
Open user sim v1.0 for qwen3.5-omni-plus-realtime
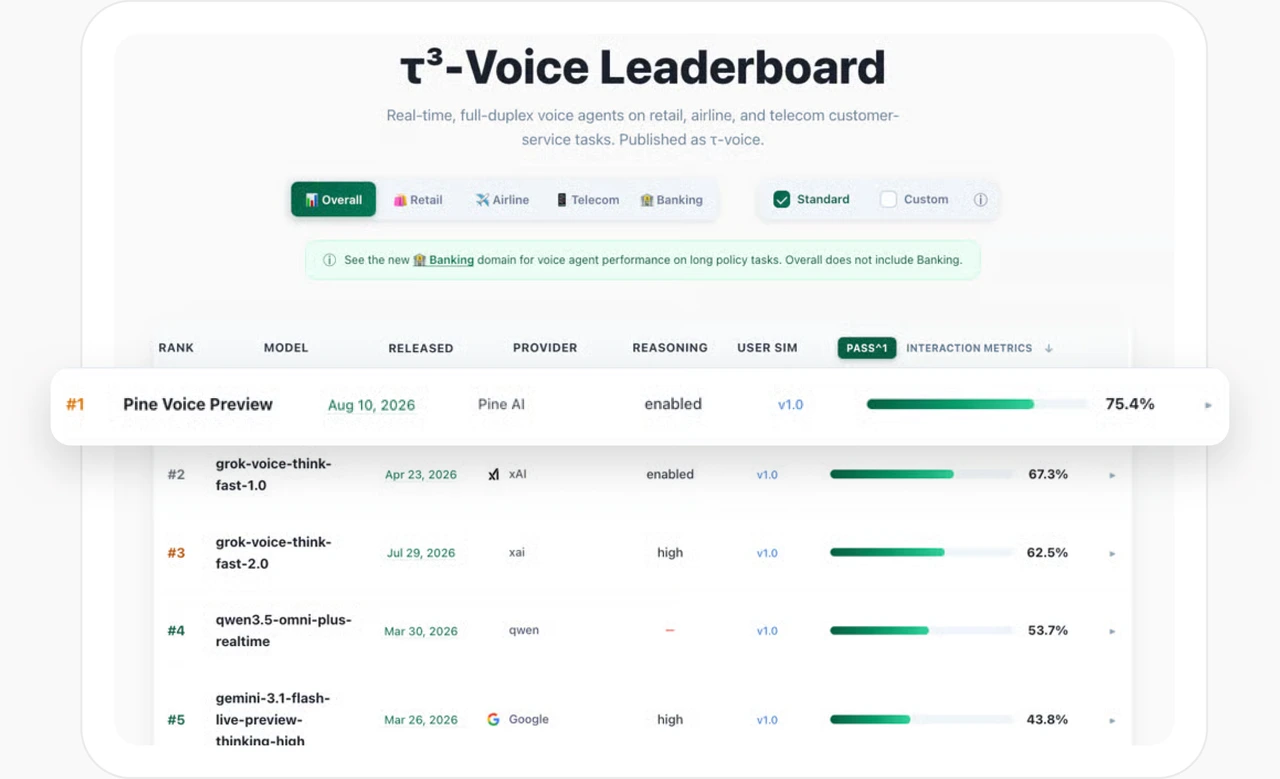[767, 631]
